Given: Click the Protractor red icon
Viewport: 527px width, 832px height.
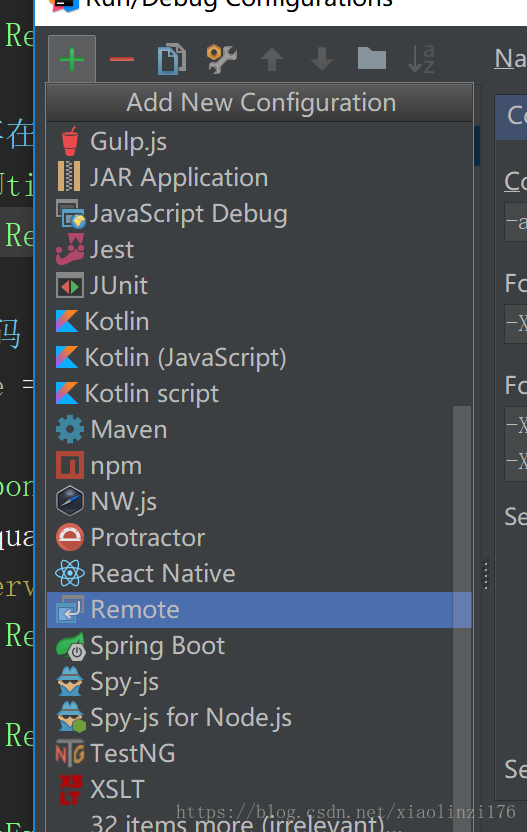Looking at the screenshot, I should [x=70, y=537].
